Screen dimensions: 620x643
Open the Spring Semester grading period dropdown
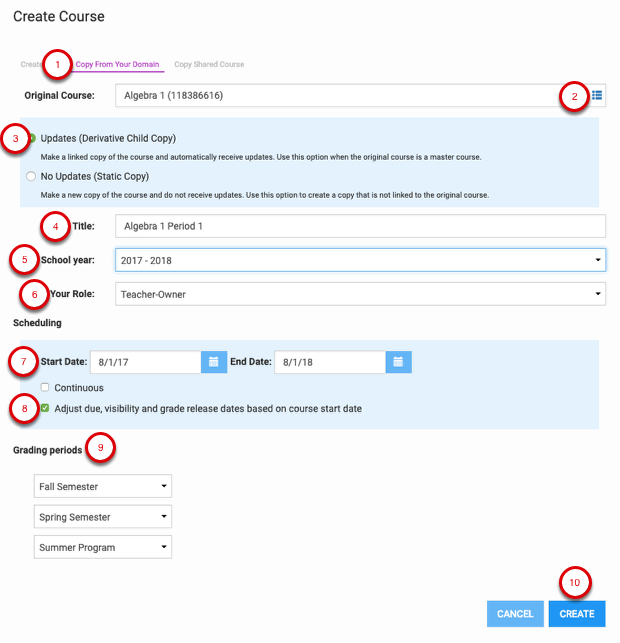(103, 517)
